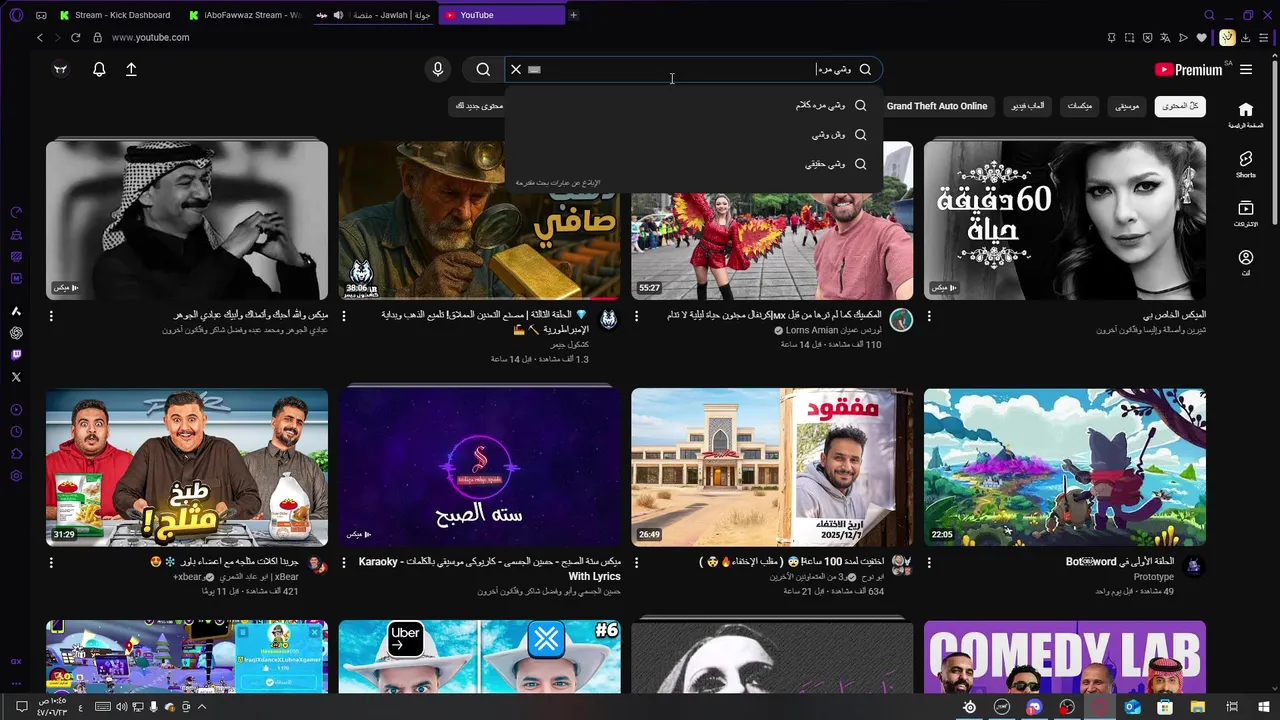Open options menu for 'المكسيك' carnival video
The image size is (1280, 720).
(x=636, y=316)
